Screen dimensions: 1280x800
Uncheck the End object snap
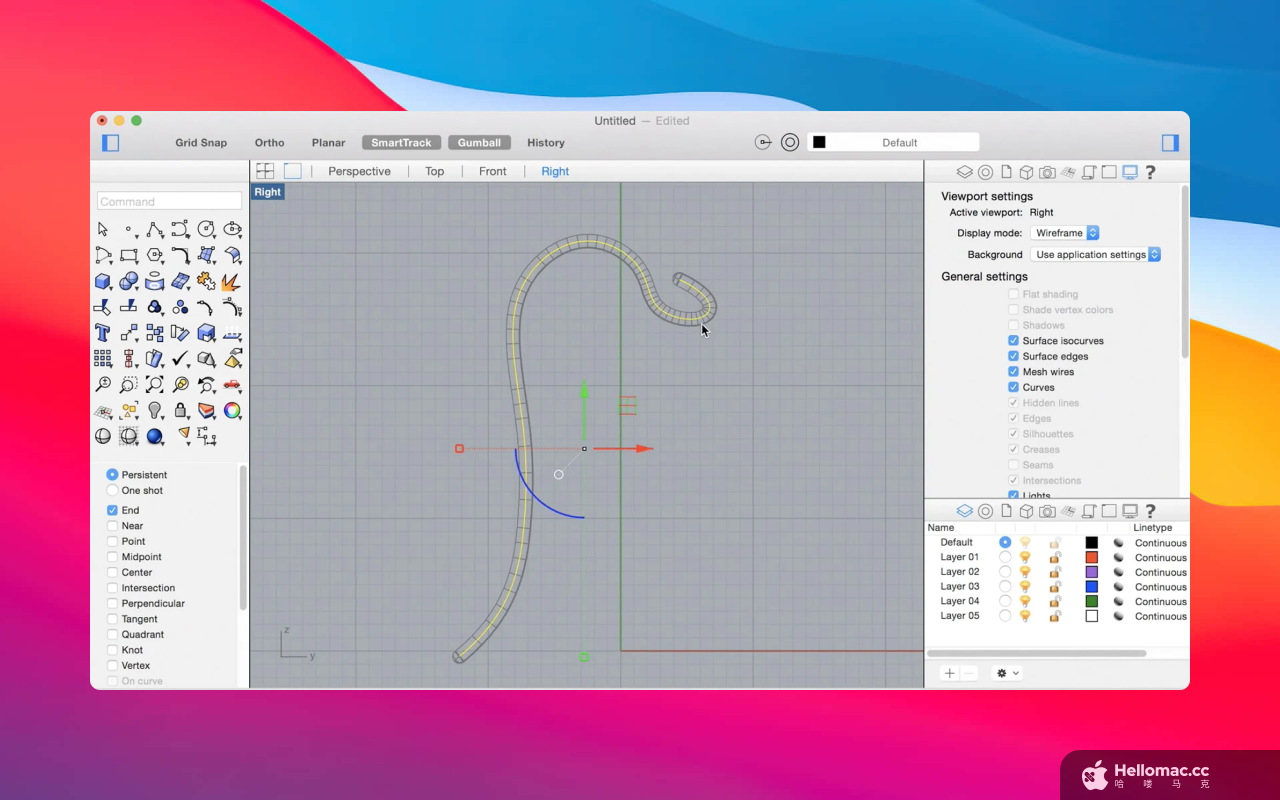(x=112, y=510)
